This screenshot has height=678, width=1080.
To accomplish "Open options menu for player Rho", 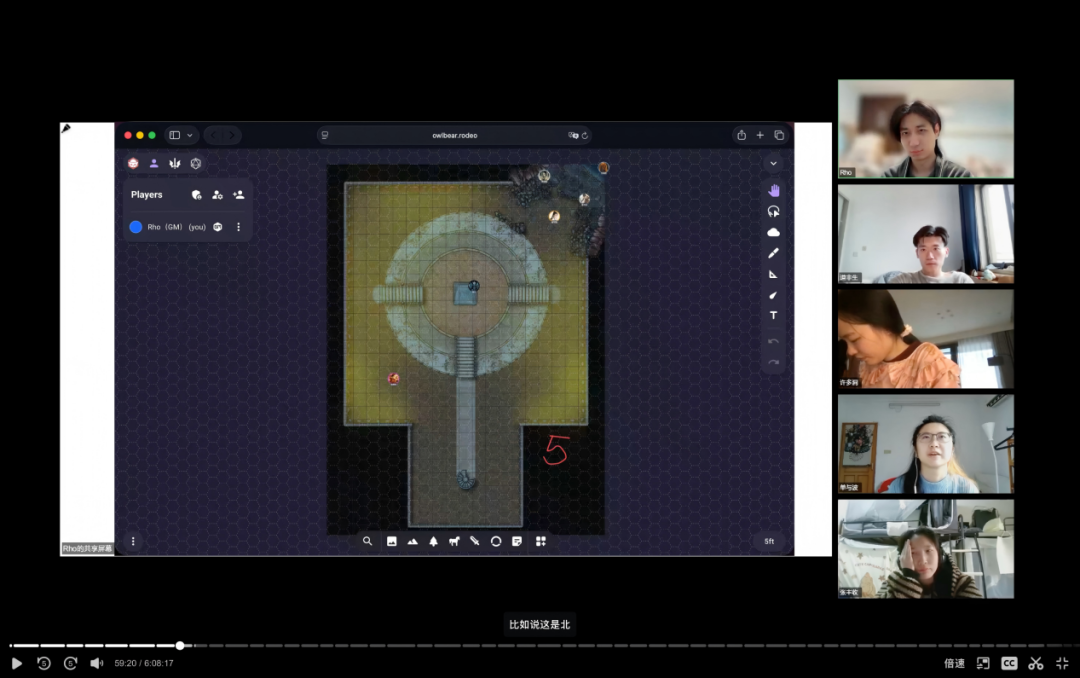I will (238, 227).
